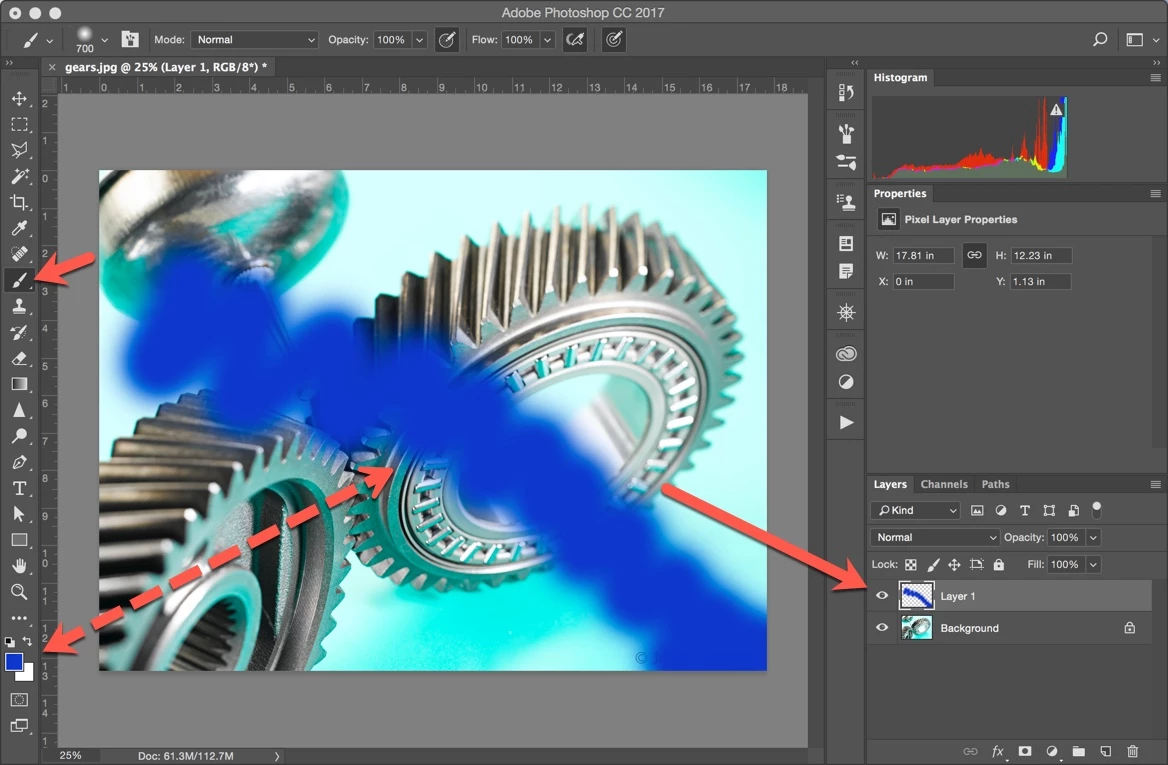
Task: Toggle Quick Mask mode
Action: pos(19,699)
